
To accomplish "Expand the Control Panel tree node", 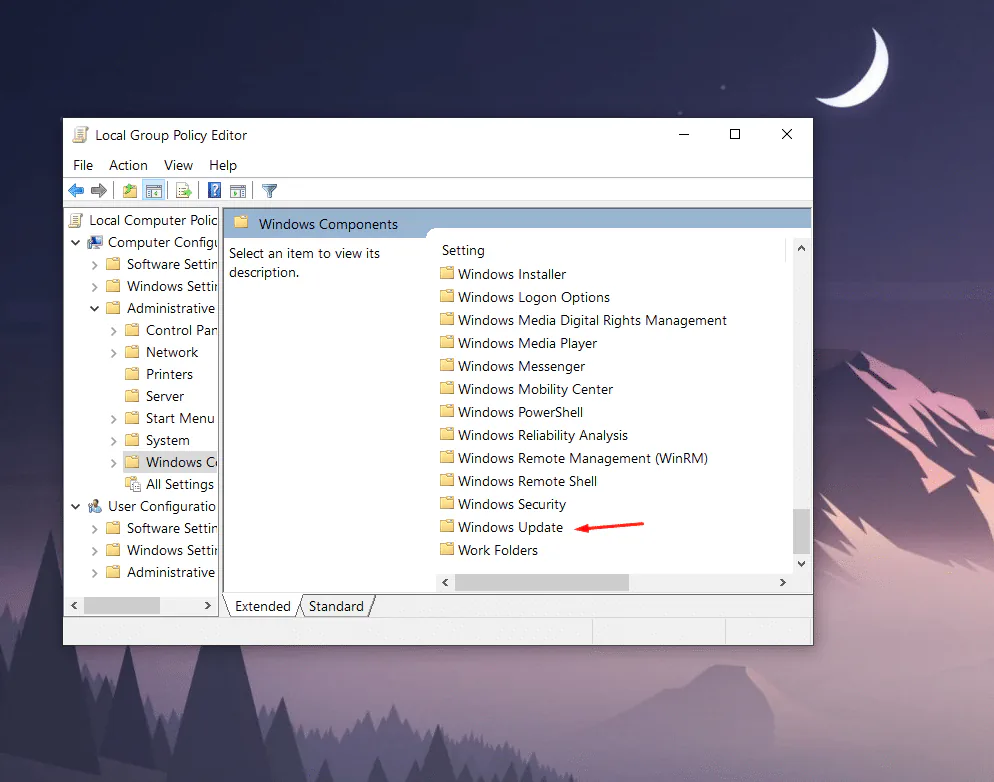I will point(113,331).
